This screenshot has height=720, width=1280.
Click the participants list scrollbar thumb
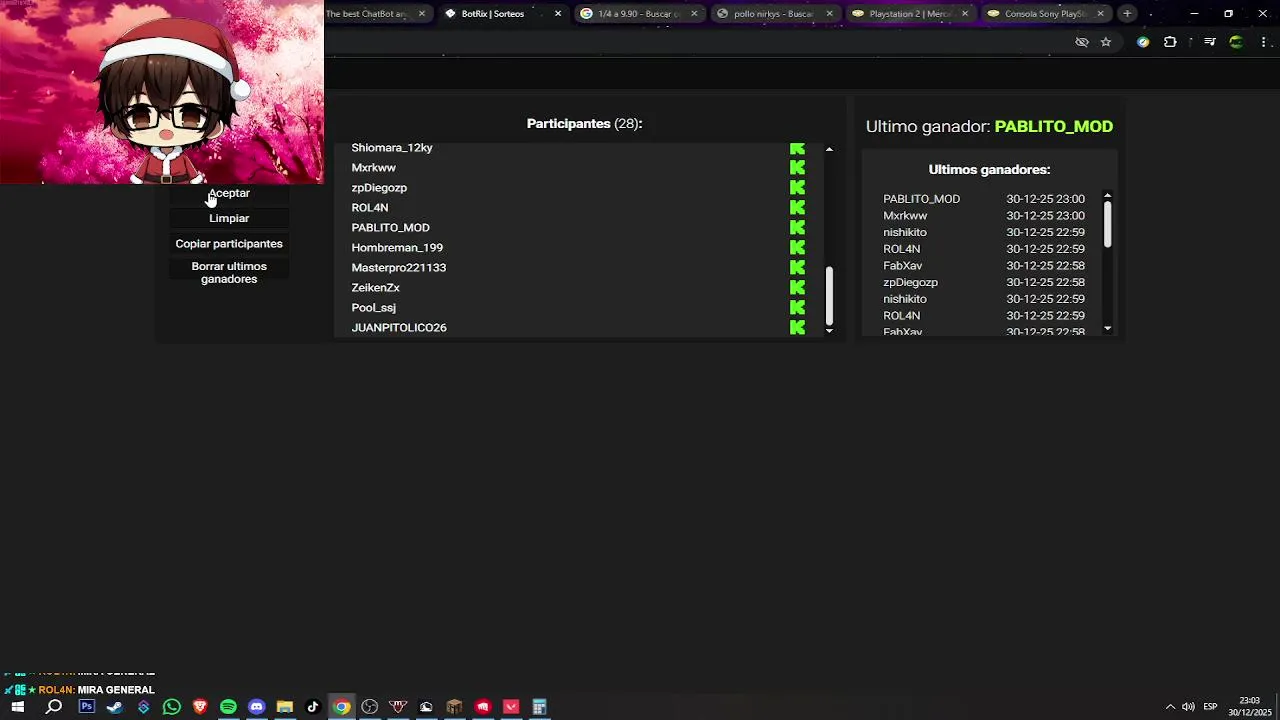click(x=829, y=295)
